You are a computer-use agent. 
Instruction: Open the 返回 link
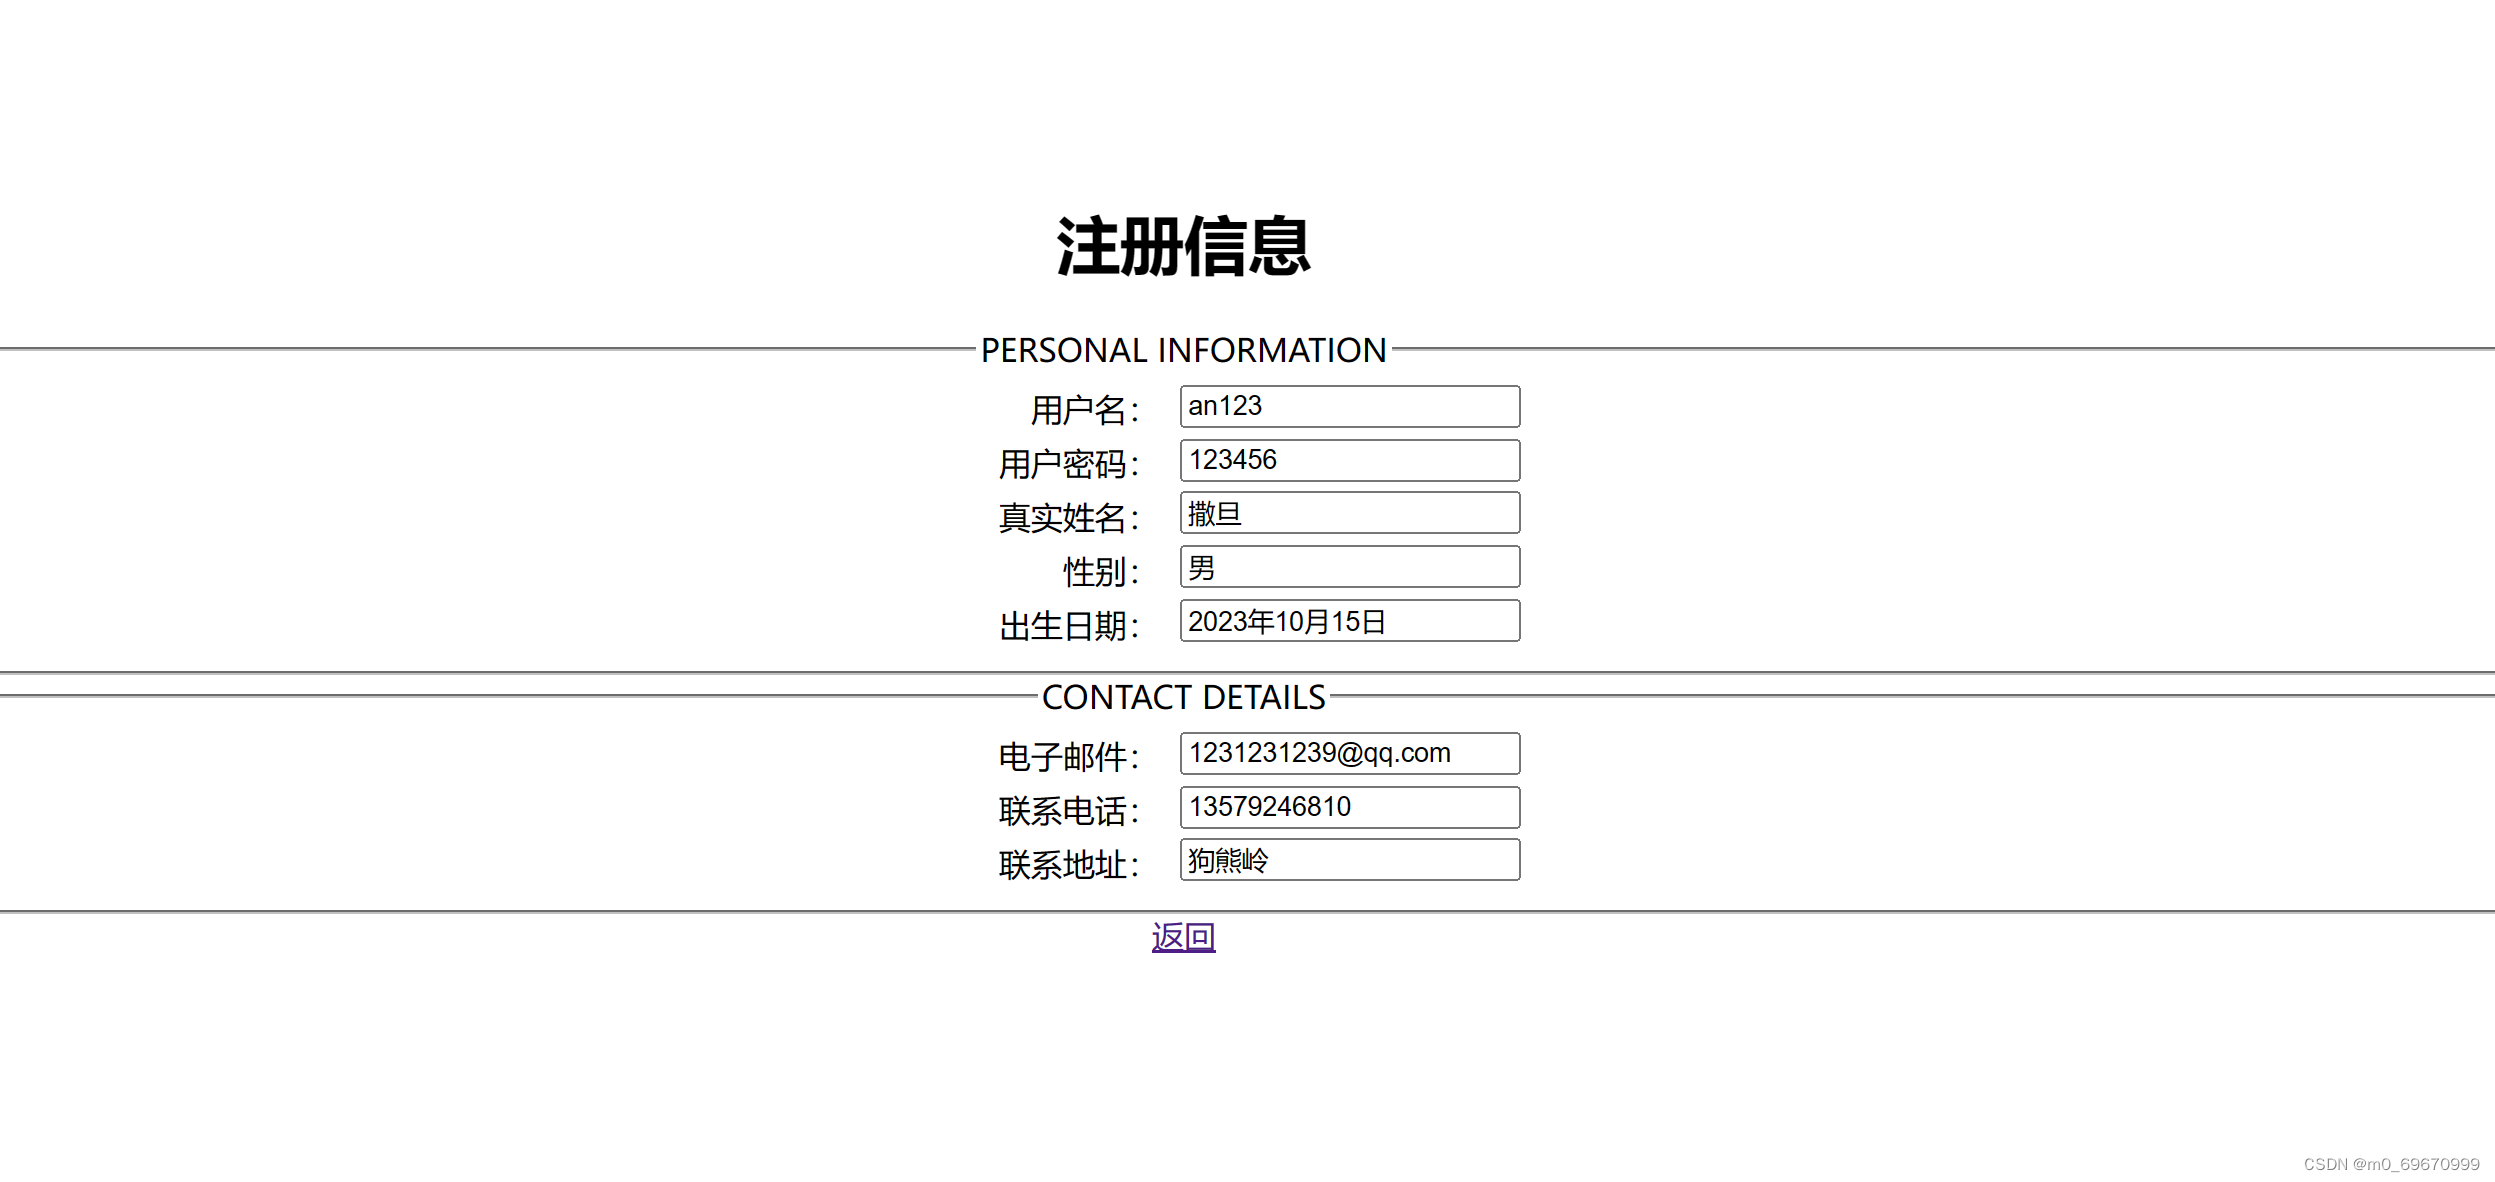coord(1183,936)
